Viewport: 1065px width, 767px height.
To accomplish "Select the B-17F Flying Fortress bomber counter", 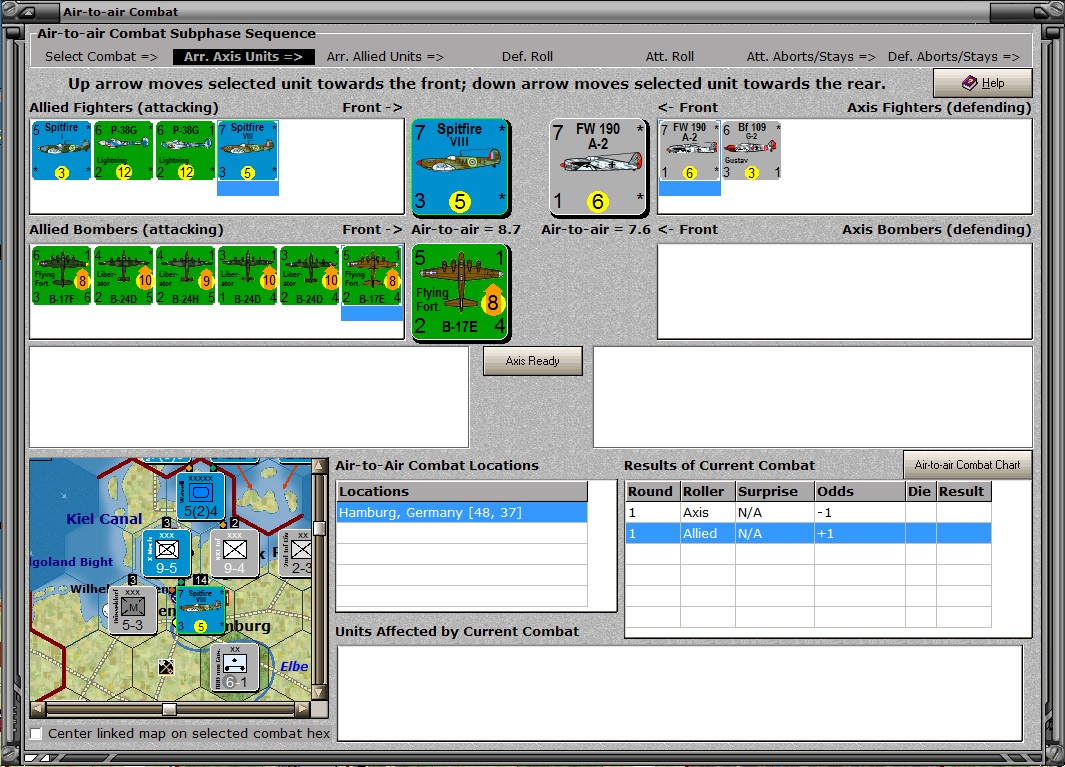I will pyautogui.click(x=61, y=275).
